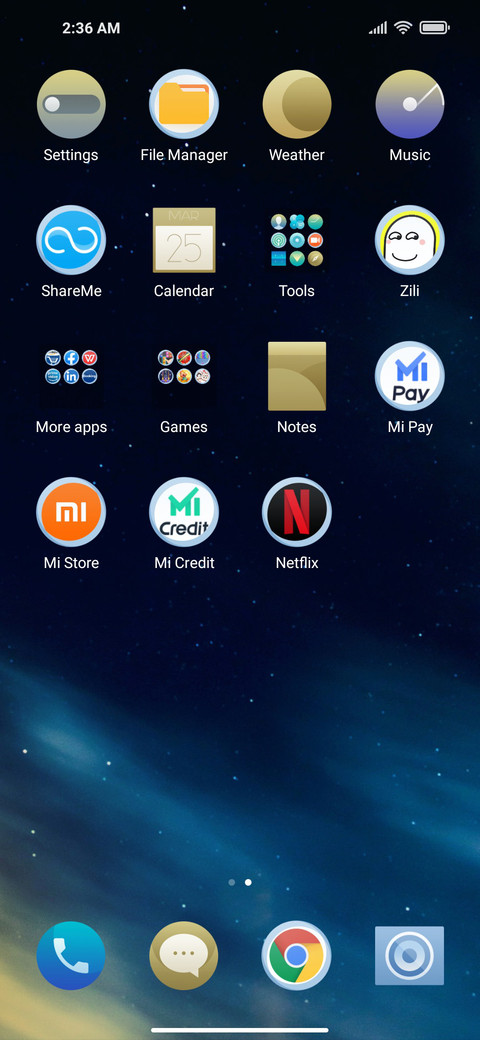The height and width of the screenshot is (1040, 480).
Task: Tap the signal strength icon
Action: [x=378, y=28]
